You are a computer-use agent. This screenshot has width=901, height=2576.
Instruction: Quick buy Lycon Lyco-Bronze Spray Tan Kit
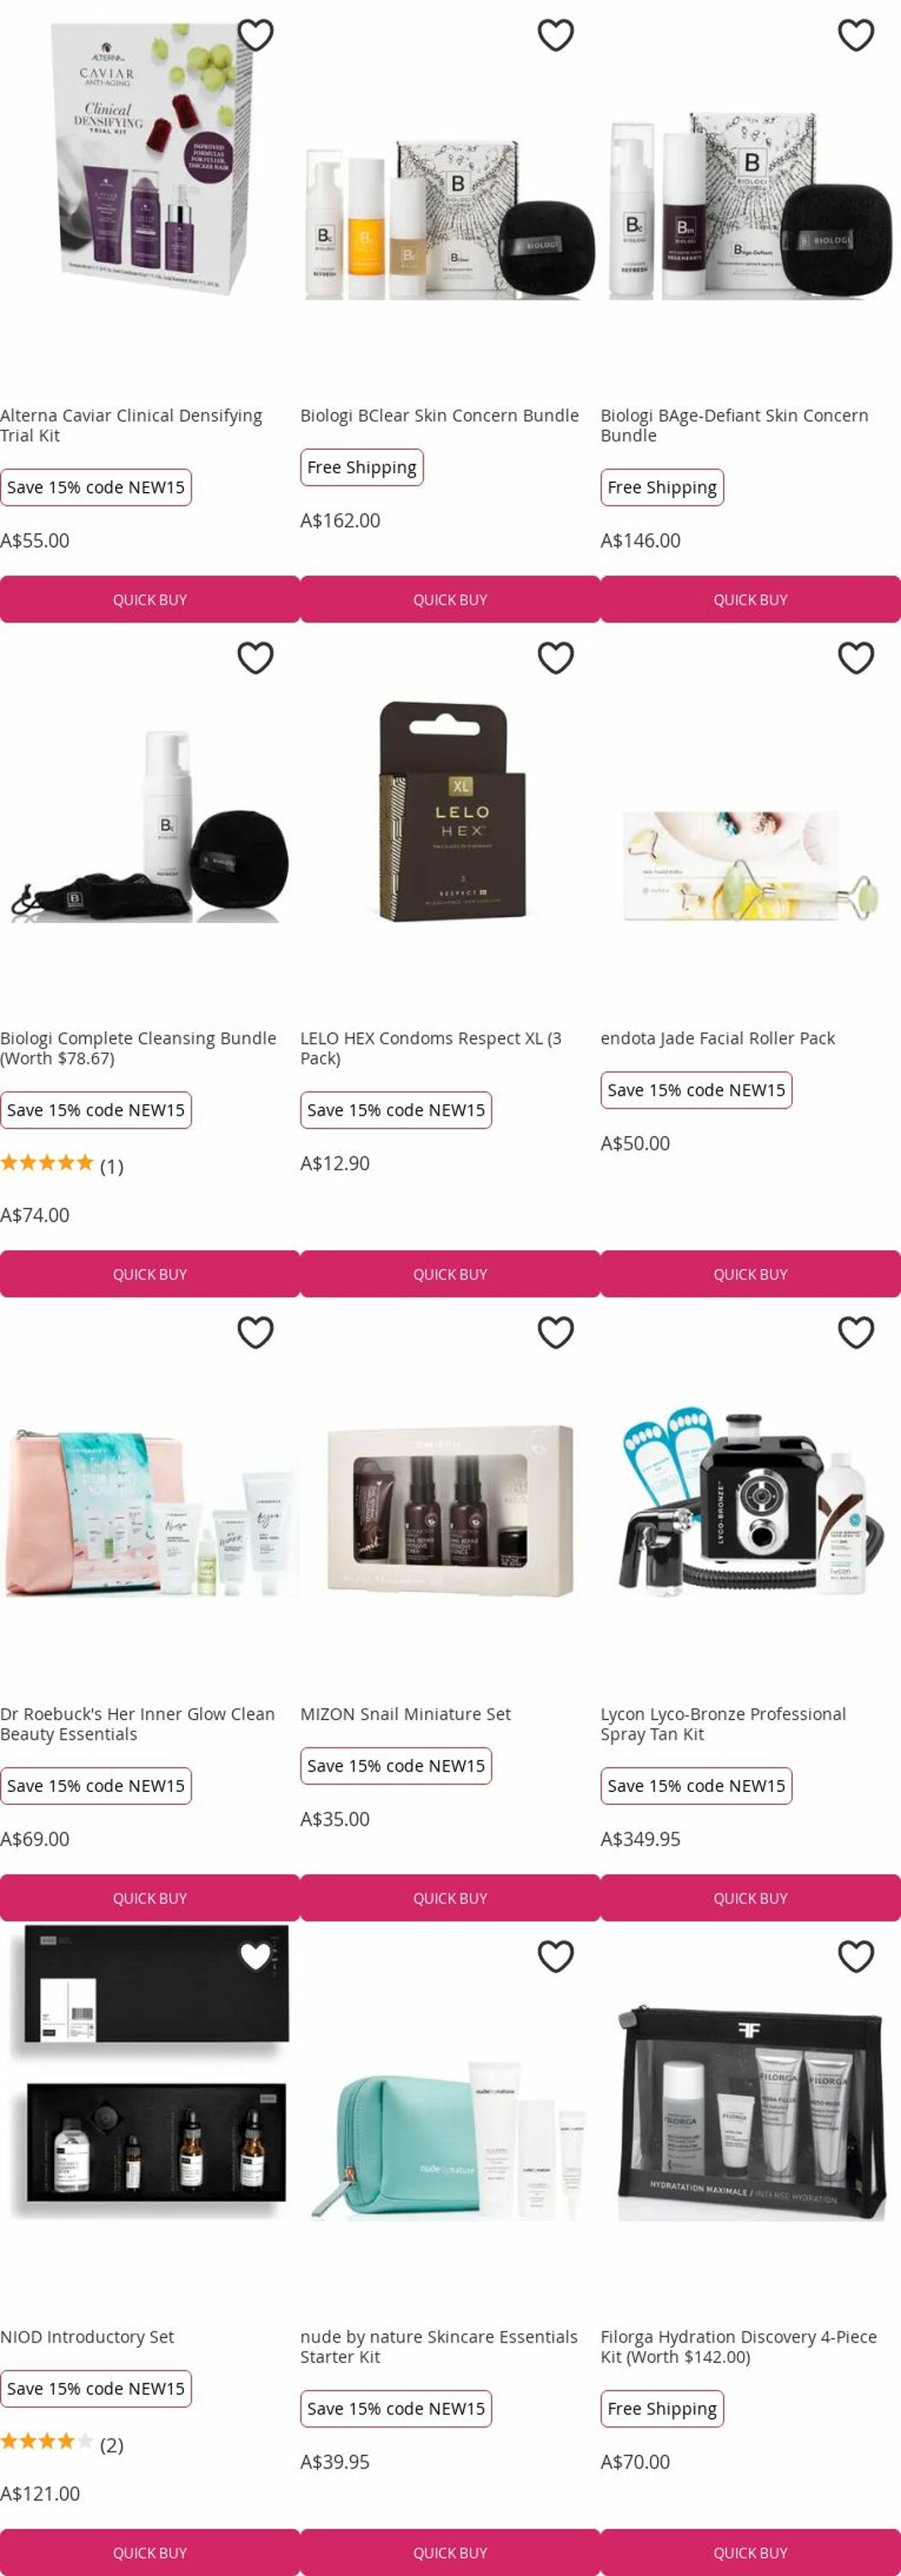[750, 1898]
